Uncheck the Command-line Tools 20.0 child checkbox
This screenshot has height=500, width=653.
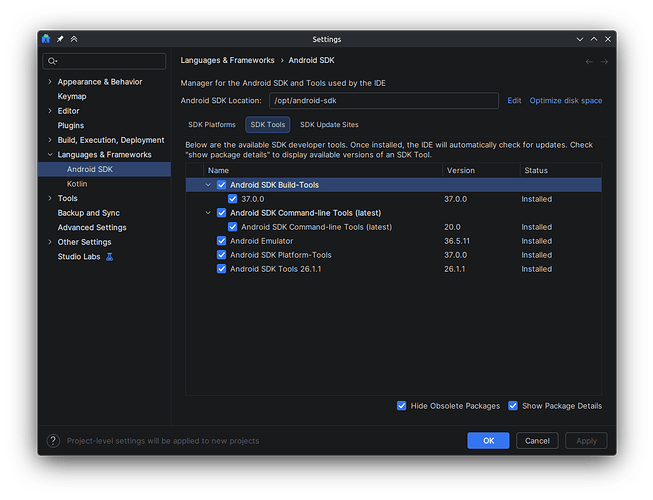232,227
